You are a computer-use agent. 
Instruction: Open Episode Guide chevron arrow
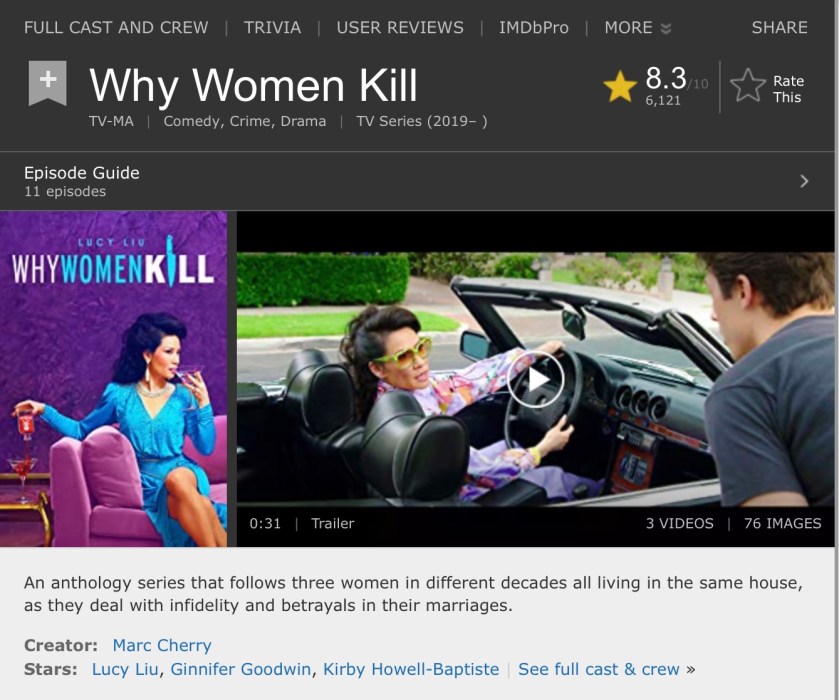pyautogui.click(x=804, y=181)
